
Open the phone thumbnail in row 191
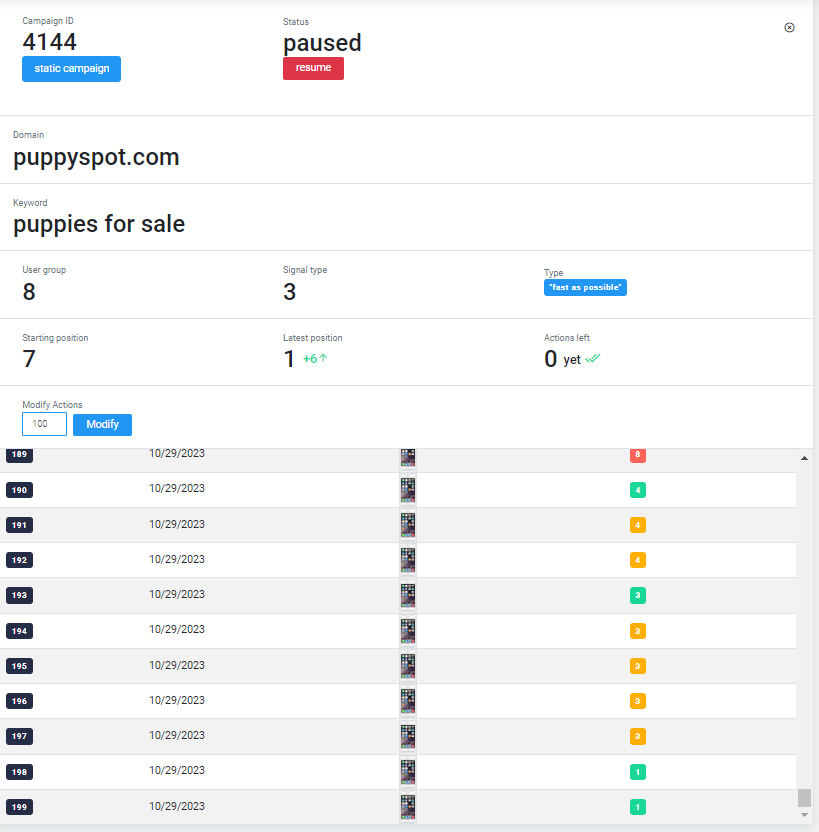pos(408,525)
